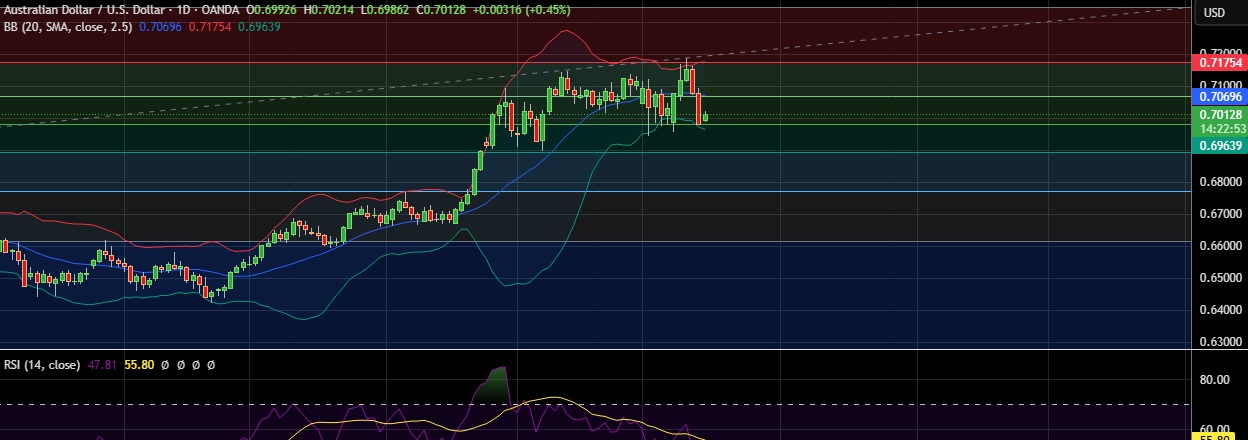Screen dimensions: 1248x440
Task: Select the RSI (14, close) indicator legend
Action: tap(42, 366)
